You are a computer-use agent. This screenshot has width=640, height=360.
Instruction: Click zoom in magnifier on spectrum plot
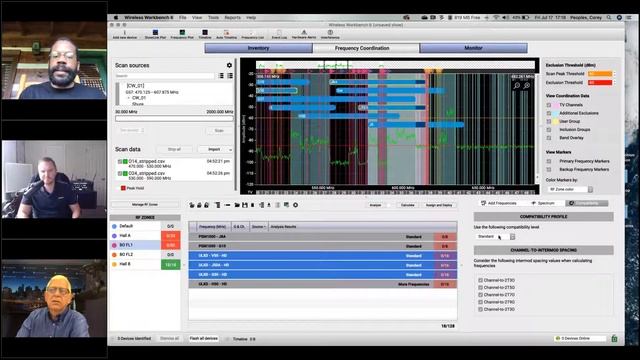pos(527,85)
